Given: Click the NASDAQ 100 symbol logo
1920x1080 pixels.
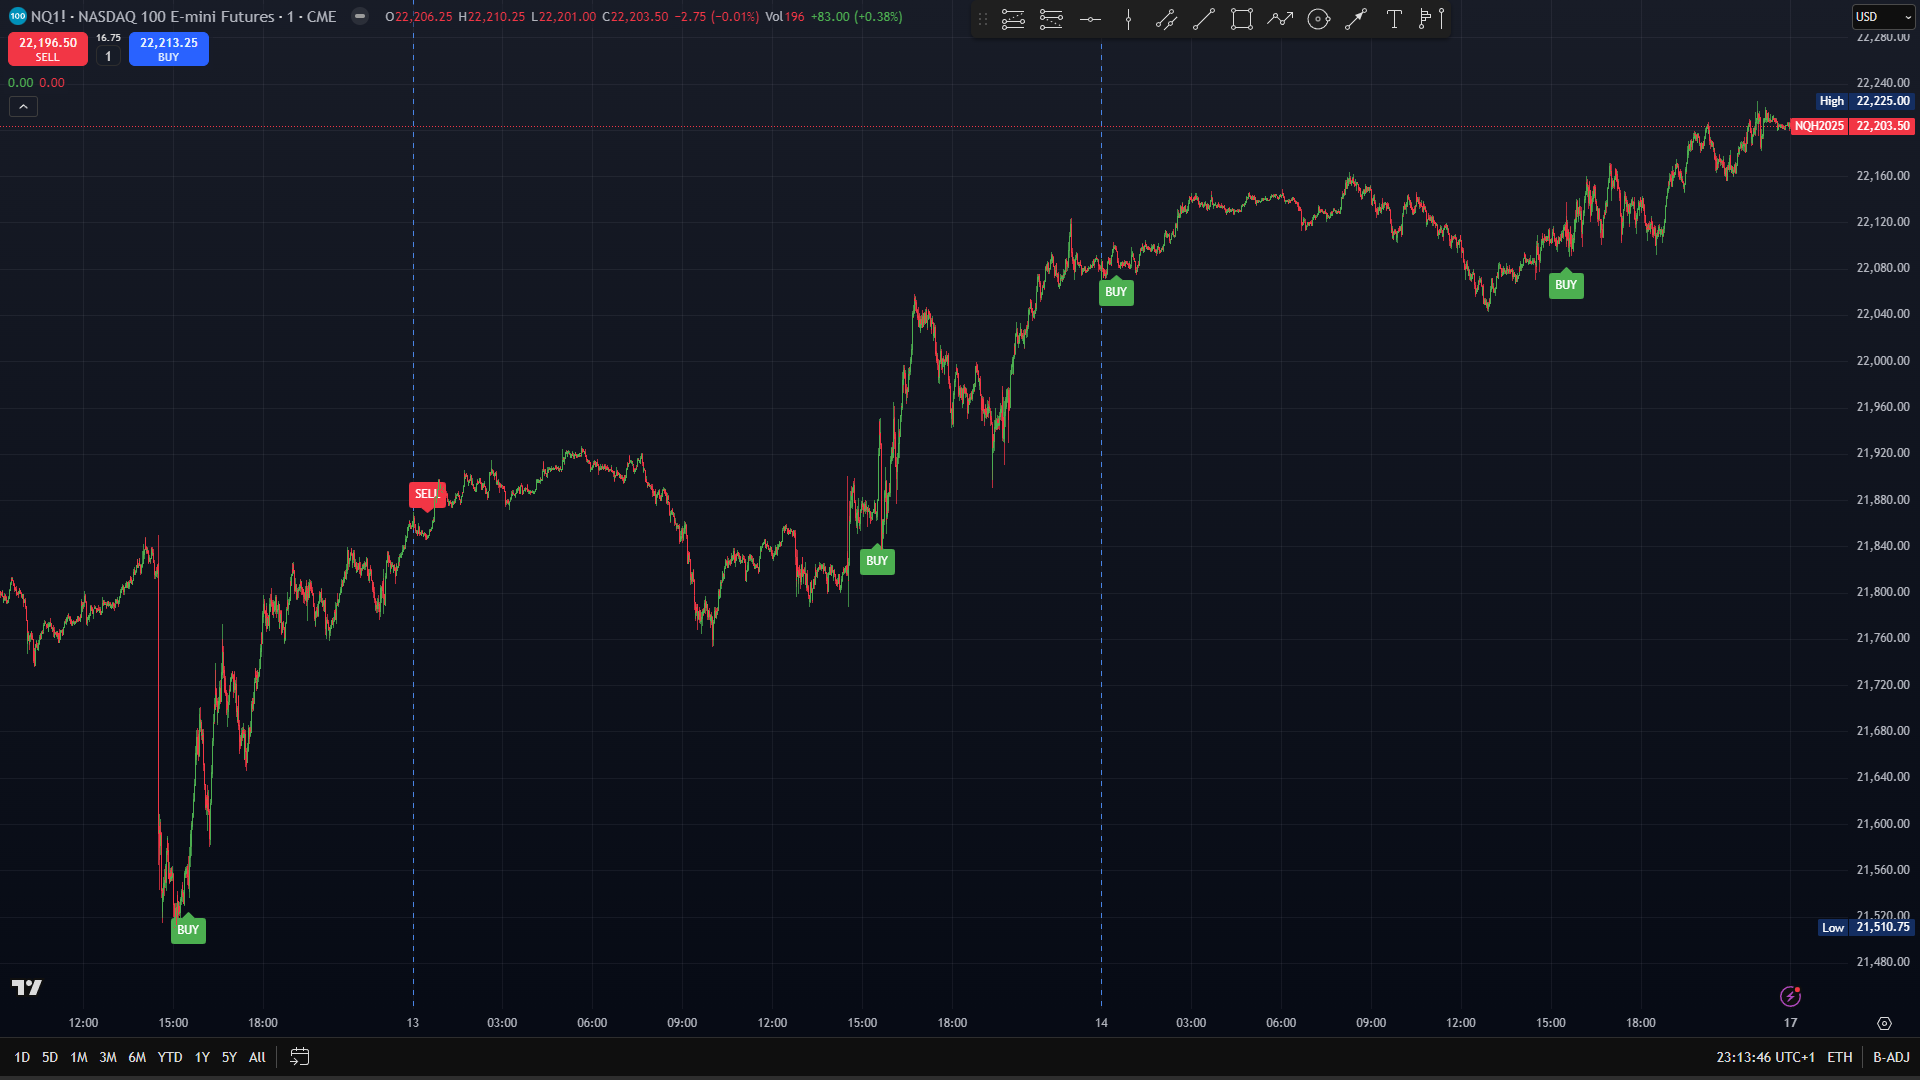Looking at the screenshot, I should point(17,16).
